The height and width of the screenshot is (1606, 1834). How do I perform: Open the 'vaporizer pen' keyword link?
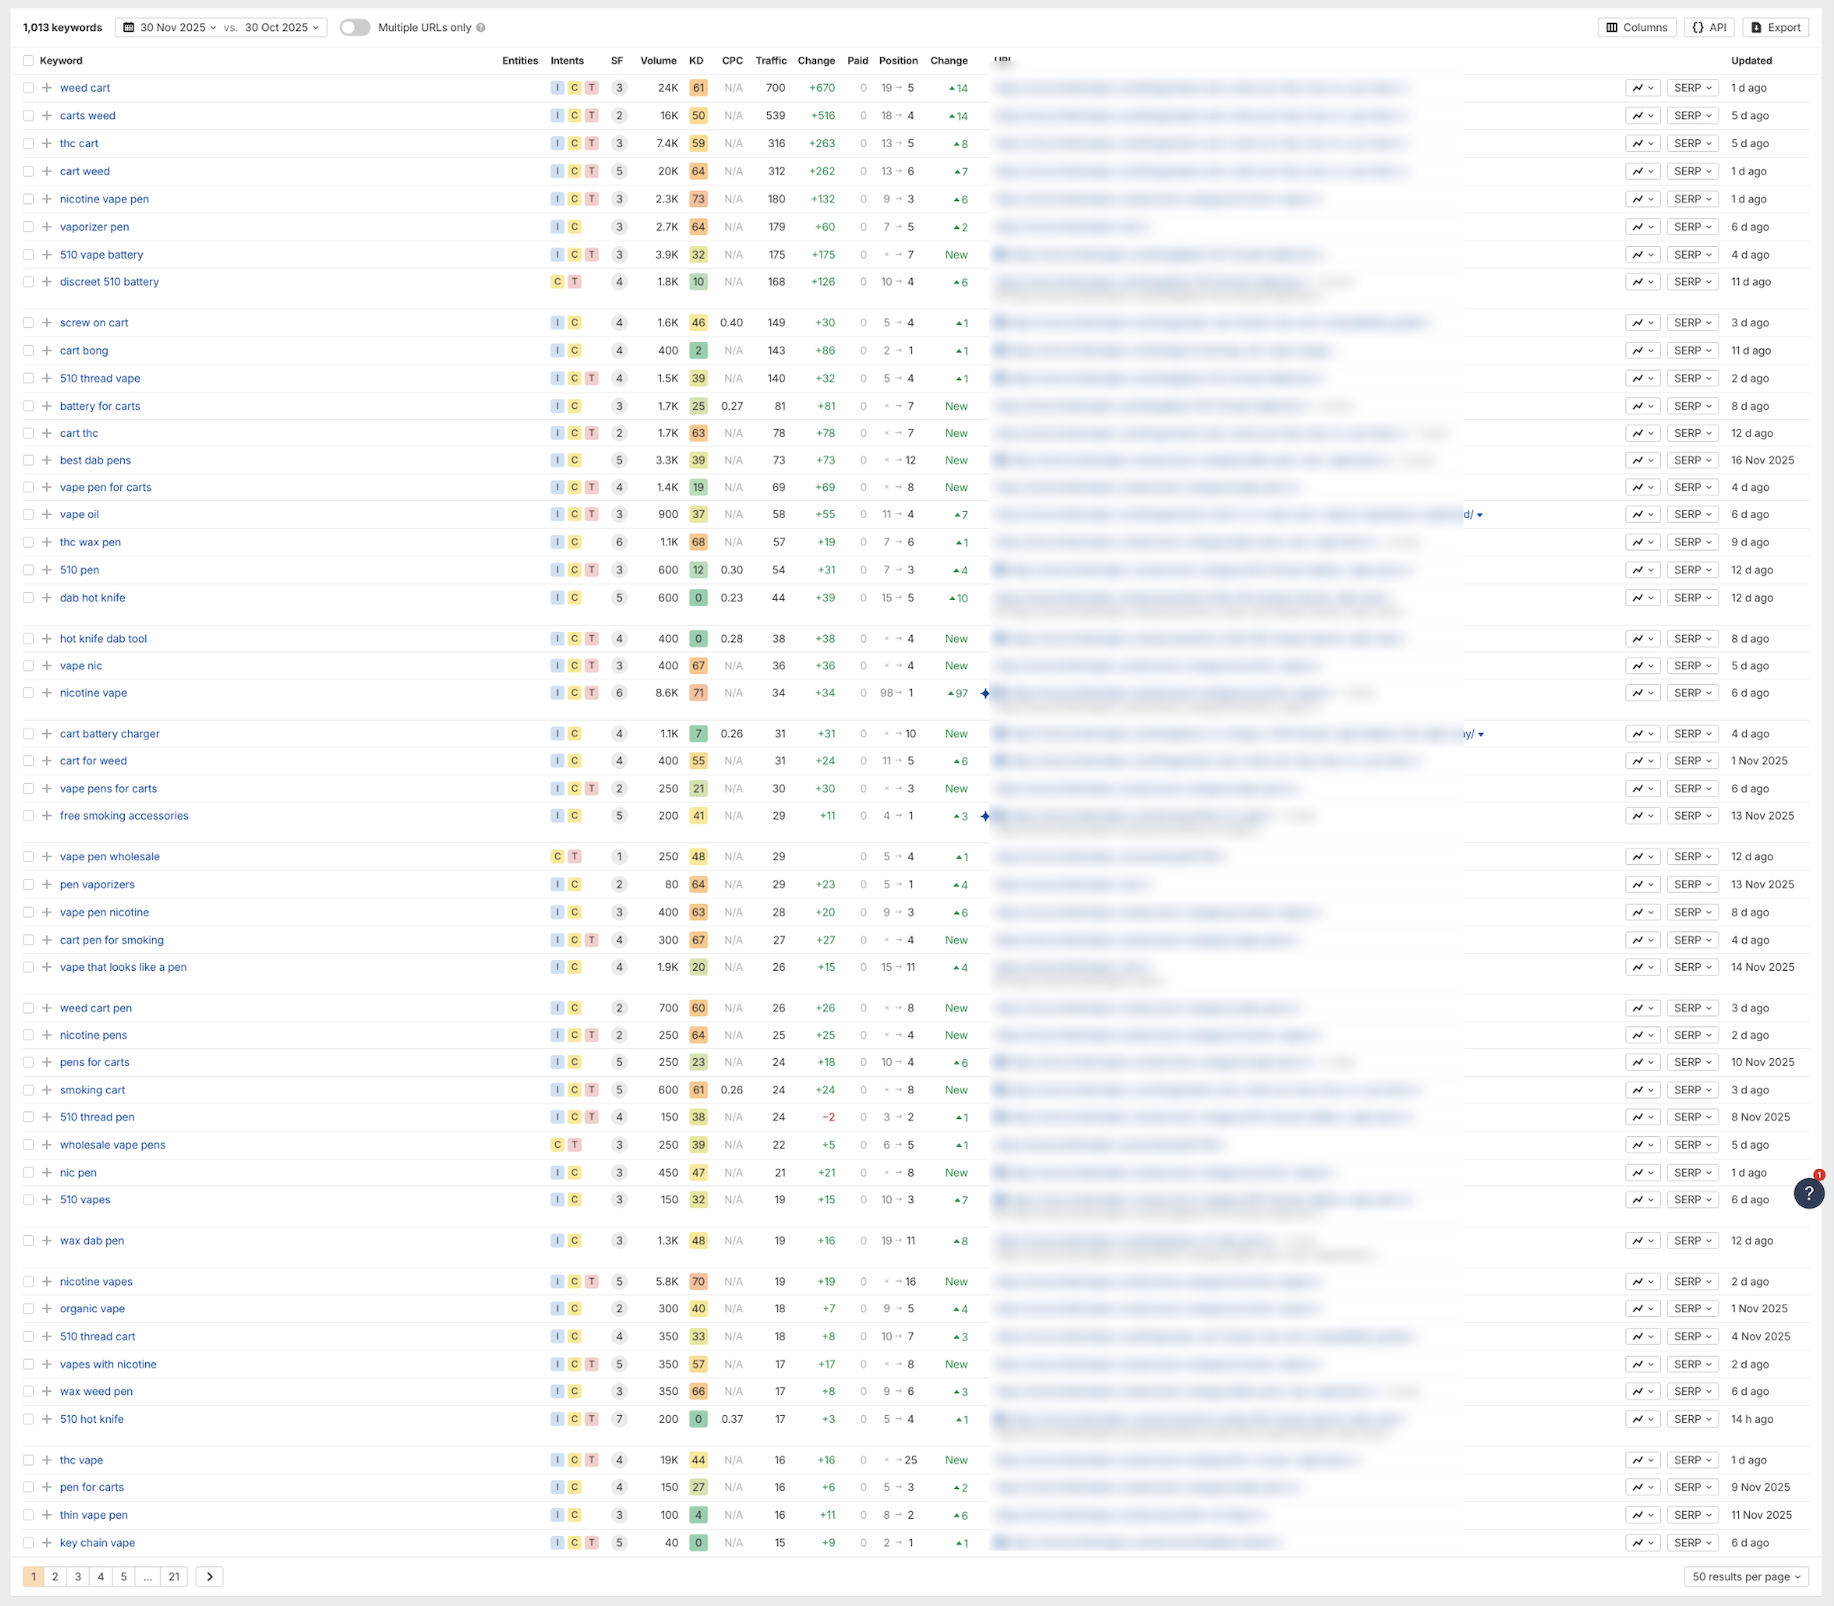[94, 227]
